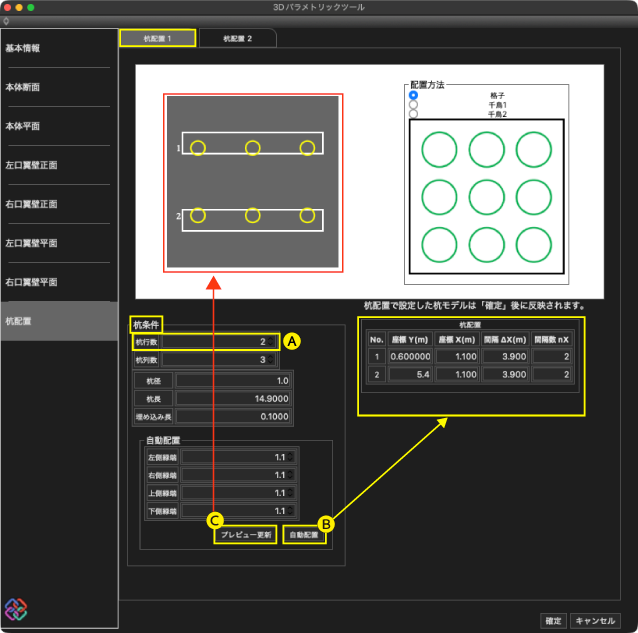638x633 pixels.
Task: Click the colorful app logo at the sidebar bottom
Action: pos(16,609)
